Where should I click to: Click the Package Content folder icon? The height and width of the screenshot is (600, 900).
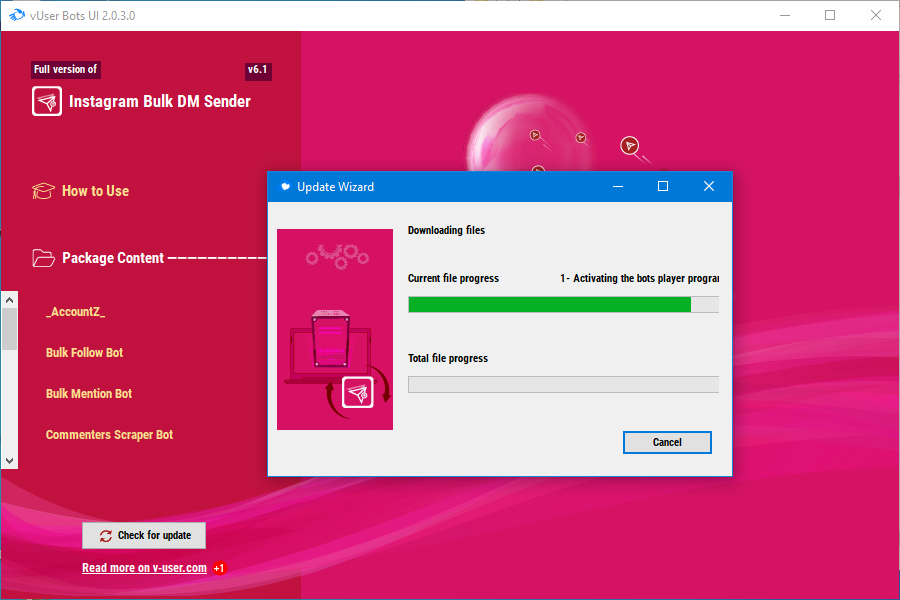pos(43,258)
